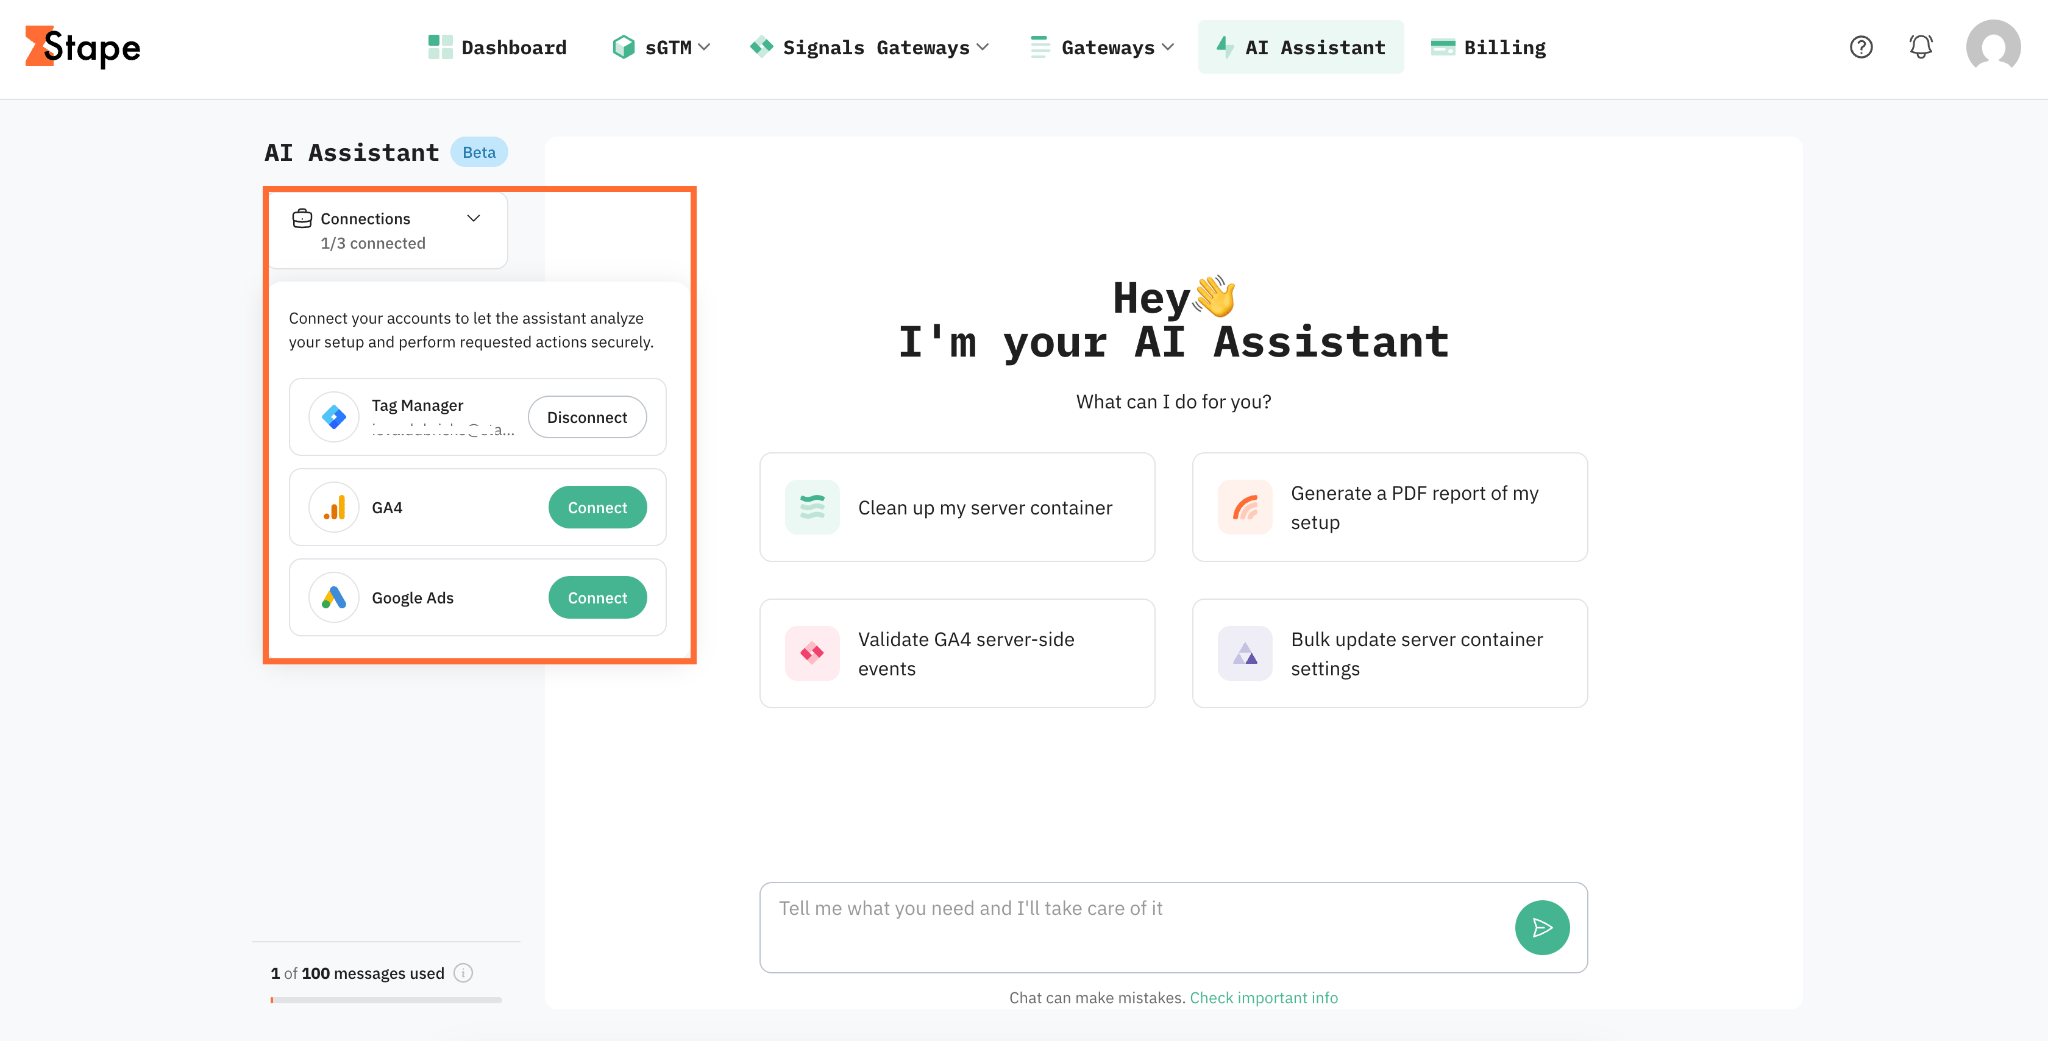Click the Connections briefcase icon
Viewport: 2048px width, 1041px height.
302,218
